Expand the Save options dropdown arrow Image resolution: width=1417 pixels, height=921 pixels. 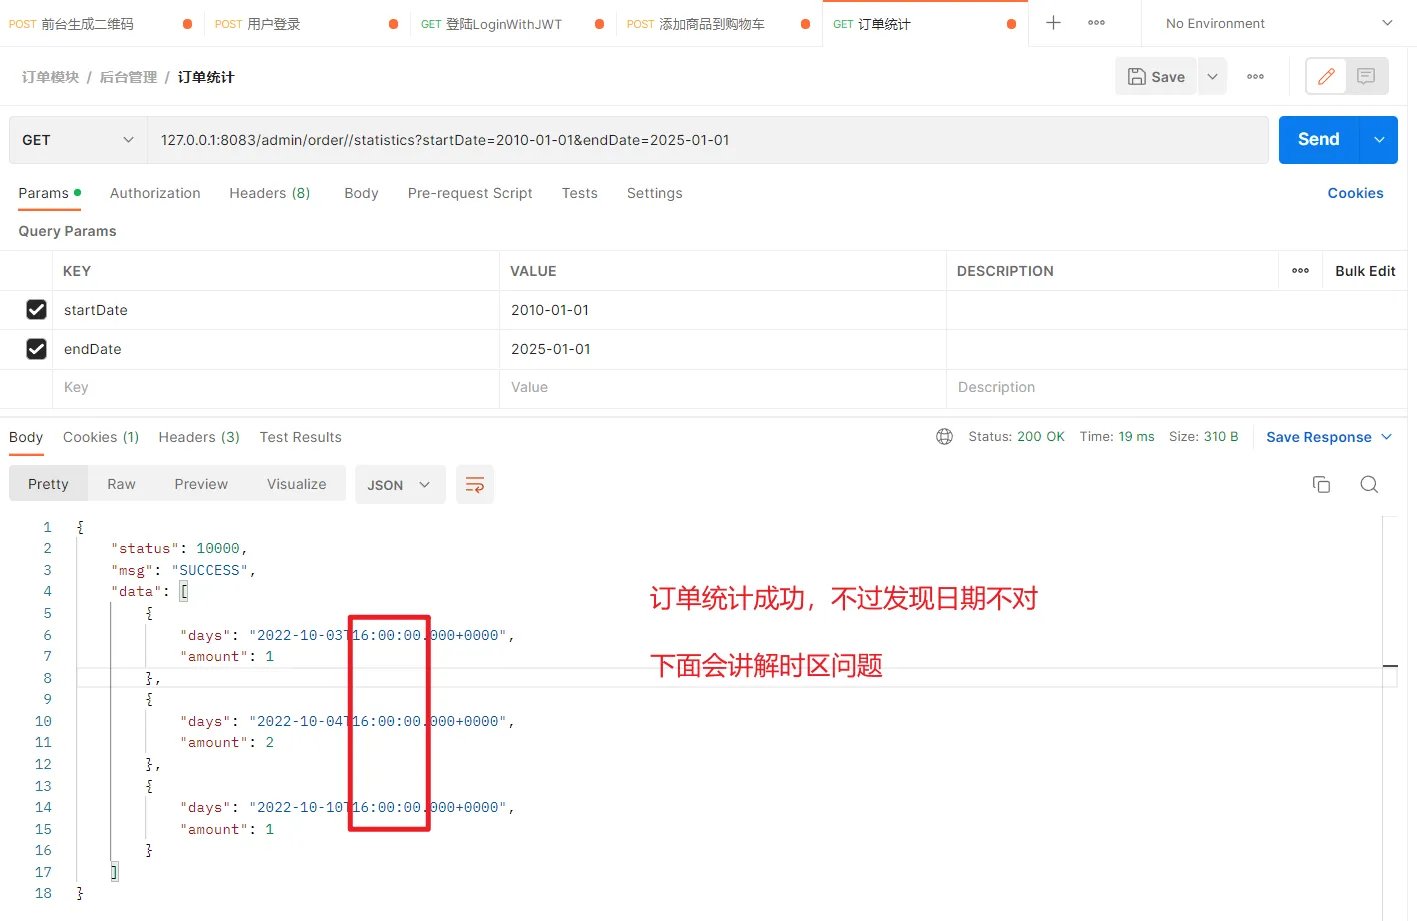(1212, 77)
